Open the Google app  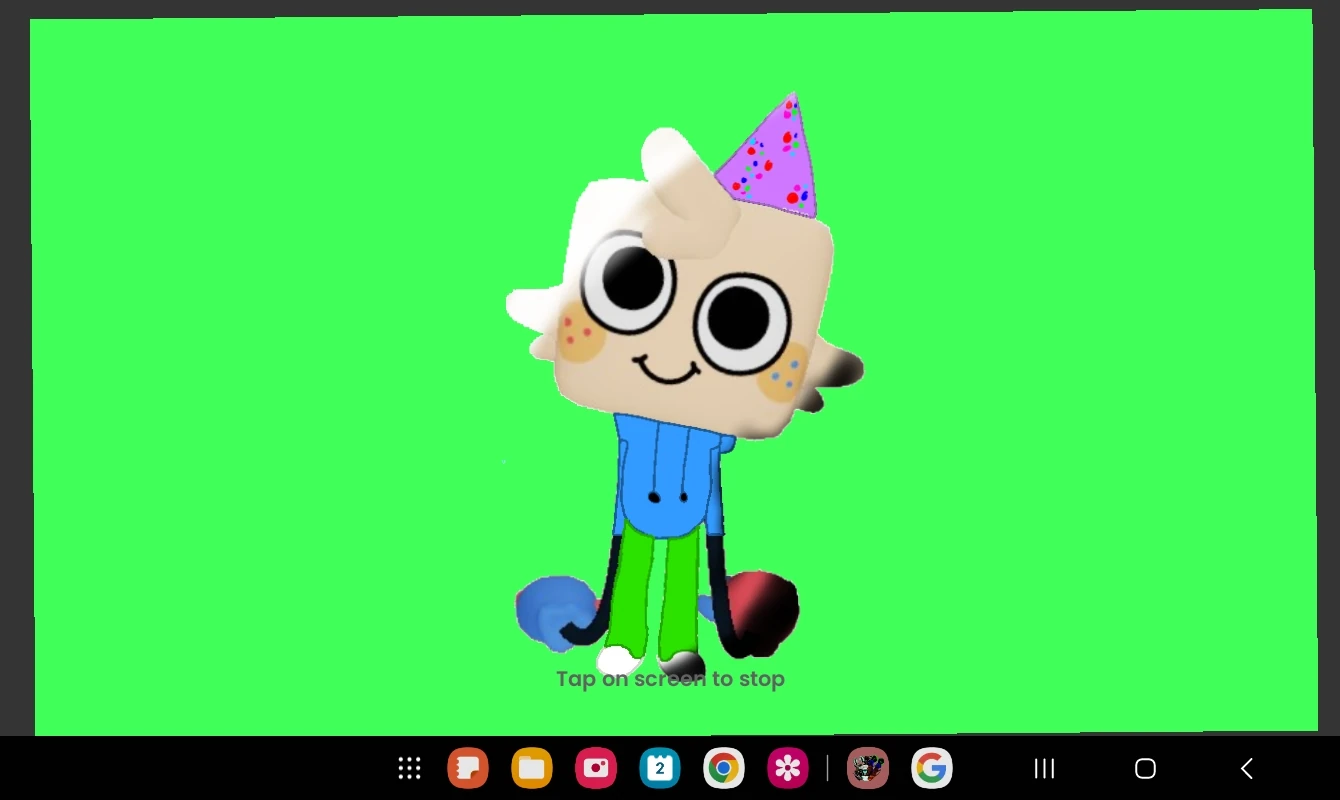931,768
